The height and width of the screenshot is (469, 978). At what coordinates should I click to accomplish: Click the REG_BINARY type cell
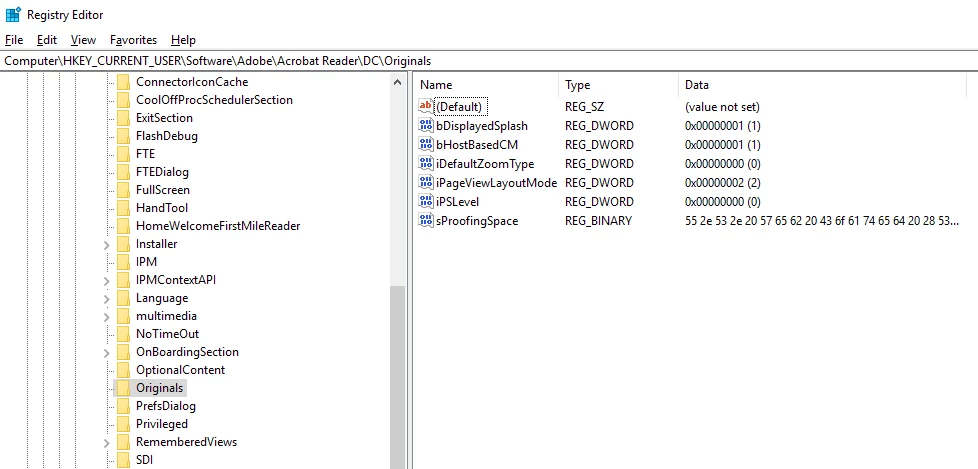pos(598,221)
